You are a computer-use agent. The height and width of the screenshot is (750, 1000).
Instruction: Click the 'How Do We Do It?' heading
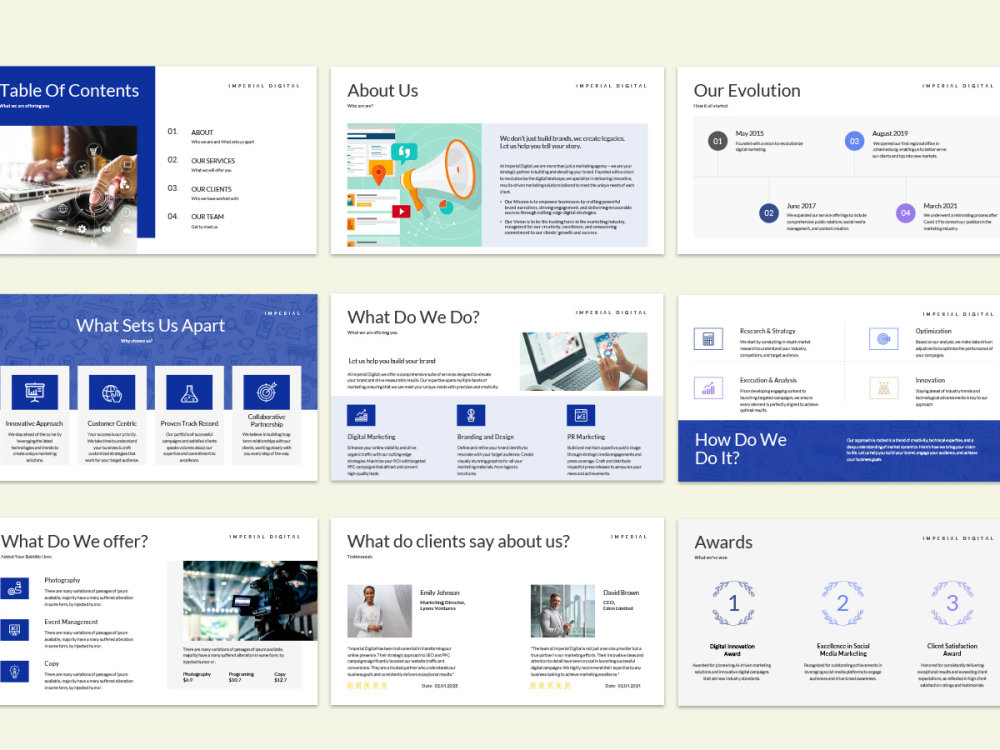[740, 448]
